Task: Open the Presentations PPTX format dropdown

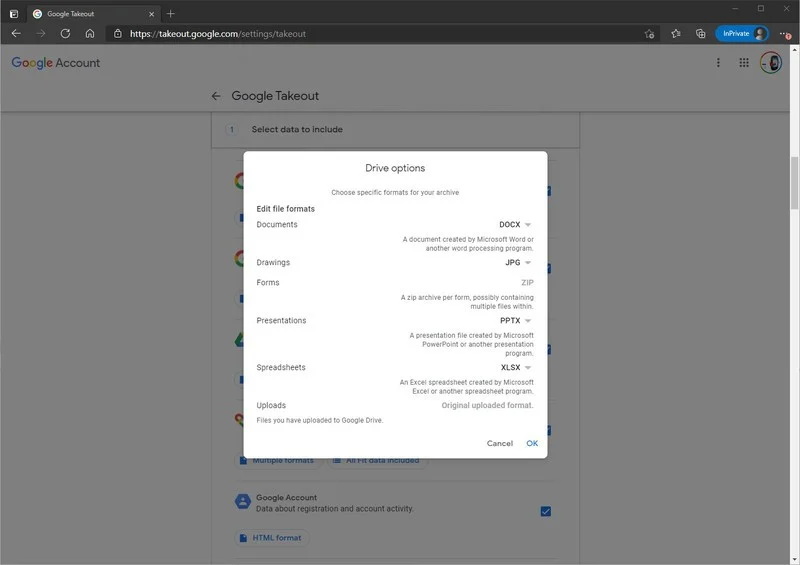Action: (x=516, y=321)
